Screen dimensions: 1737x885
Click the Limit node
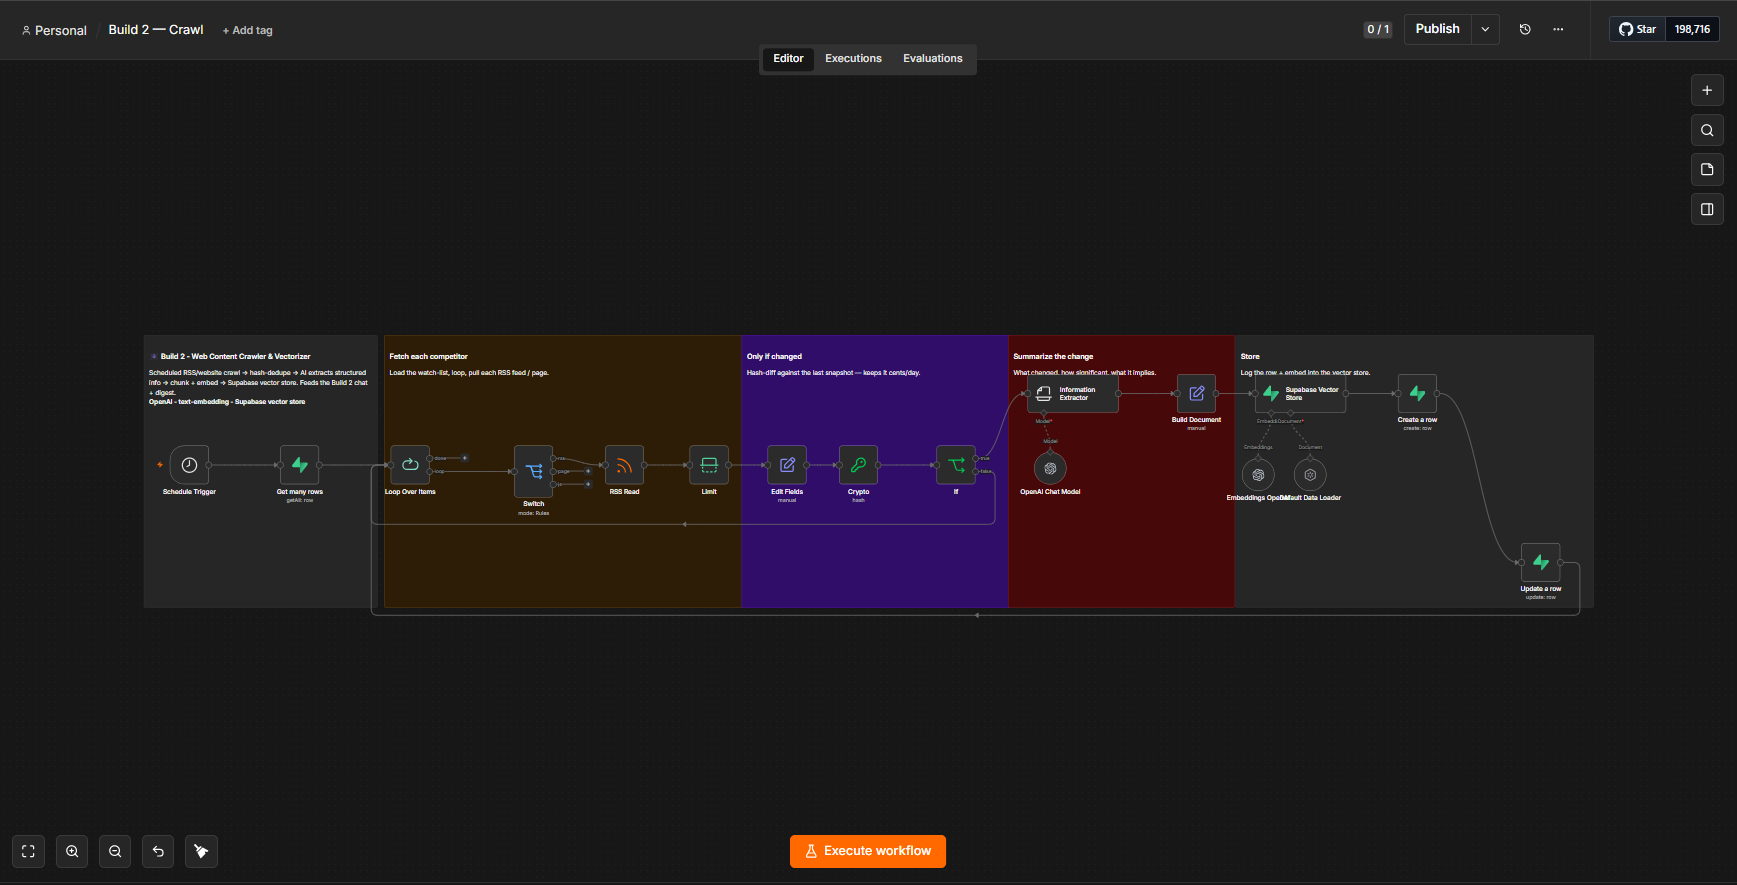[x=709, y=465]
